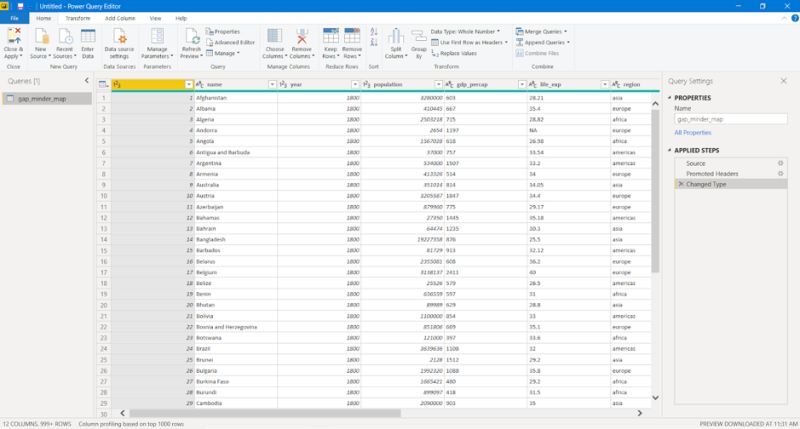Collapse the APPLIED STEPS section
Screen dimensions: 800x429
(670, 150)
